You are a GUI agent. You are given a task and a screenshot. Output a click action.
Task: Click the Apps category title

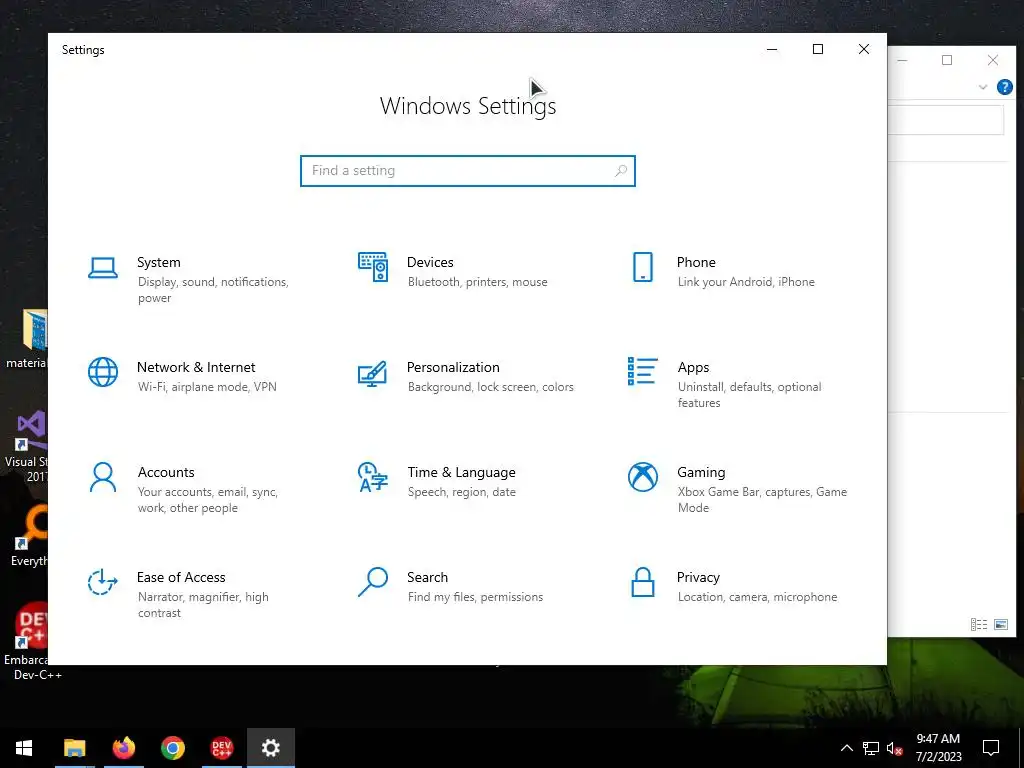(693, 367)
